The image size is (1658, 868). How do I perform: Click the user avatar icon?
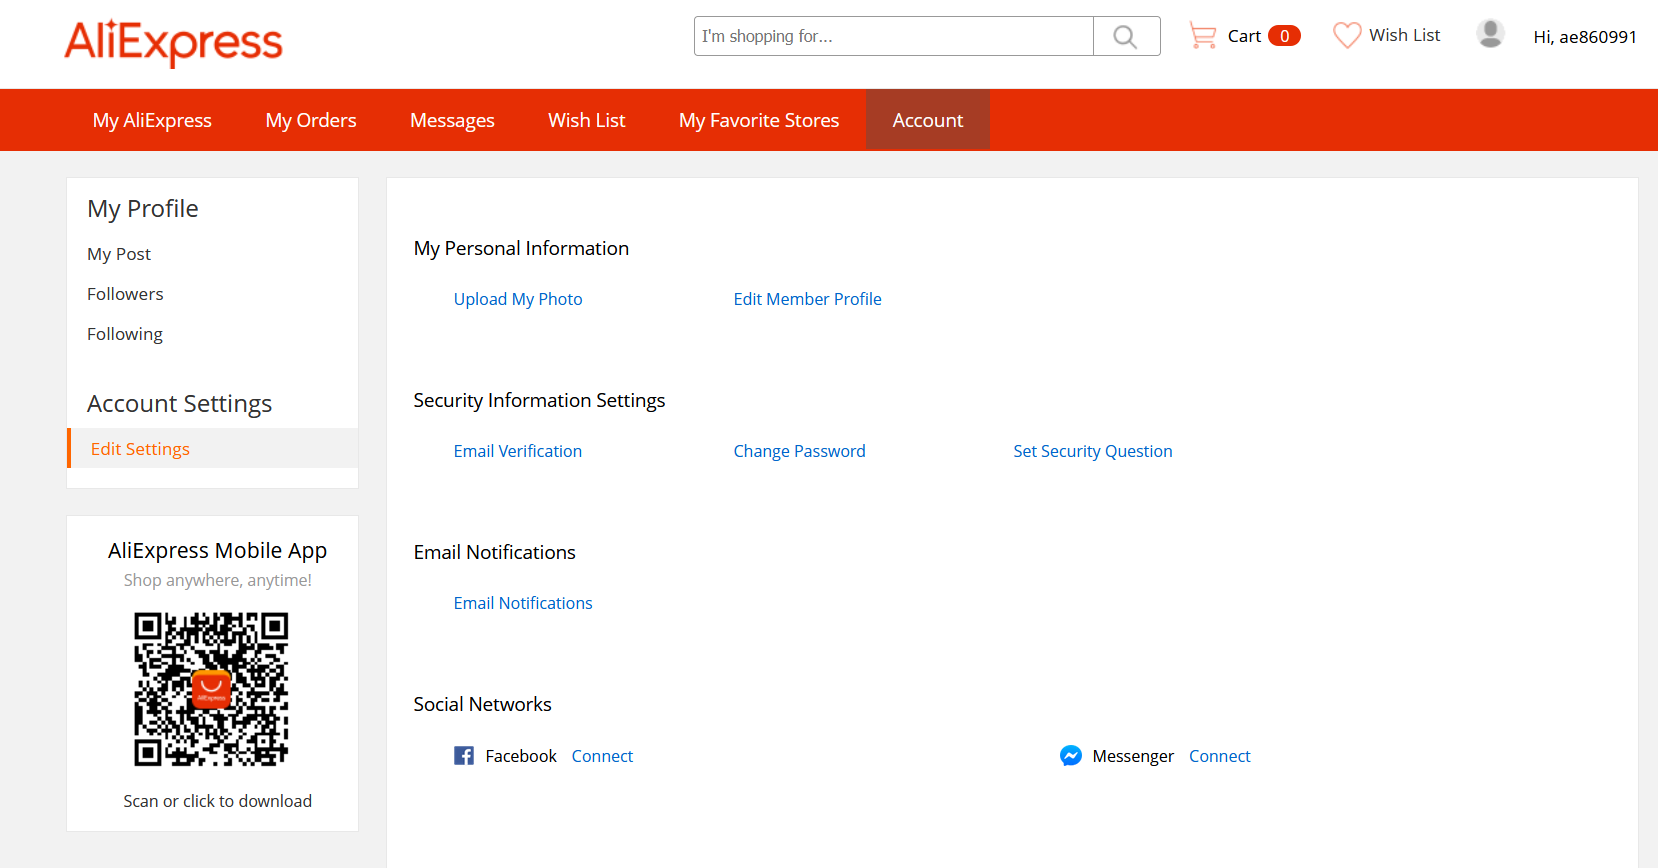1490,34
